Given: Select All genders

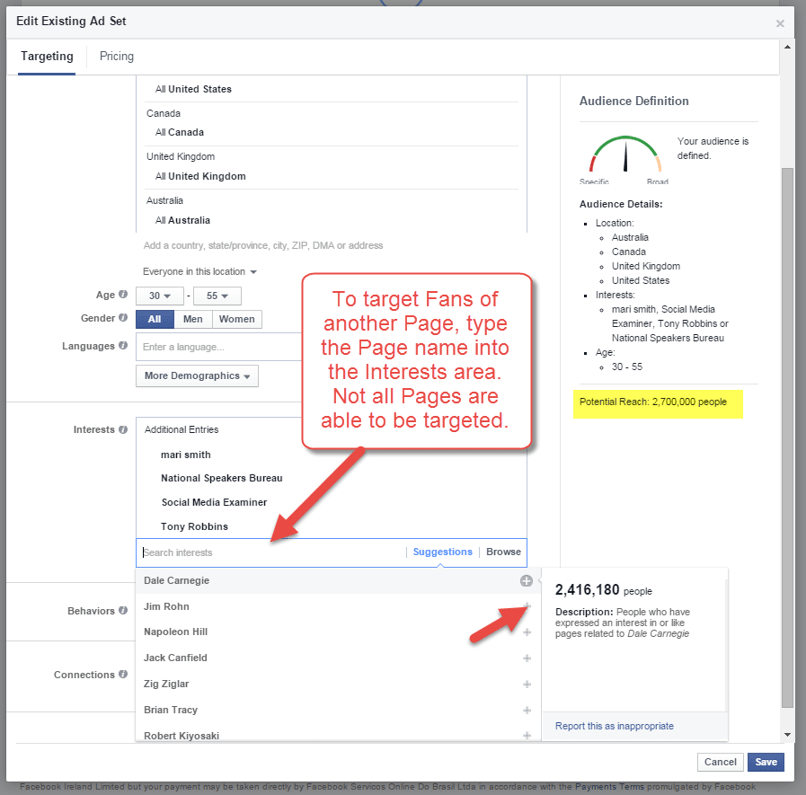Looking at the screenshot, I should [155, 319].
